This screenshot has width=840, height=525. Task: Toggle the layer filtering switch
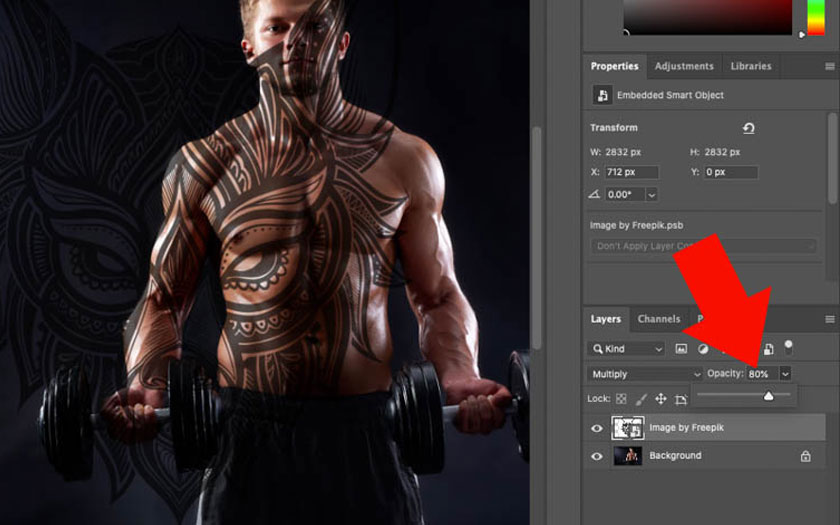(788, 347)
